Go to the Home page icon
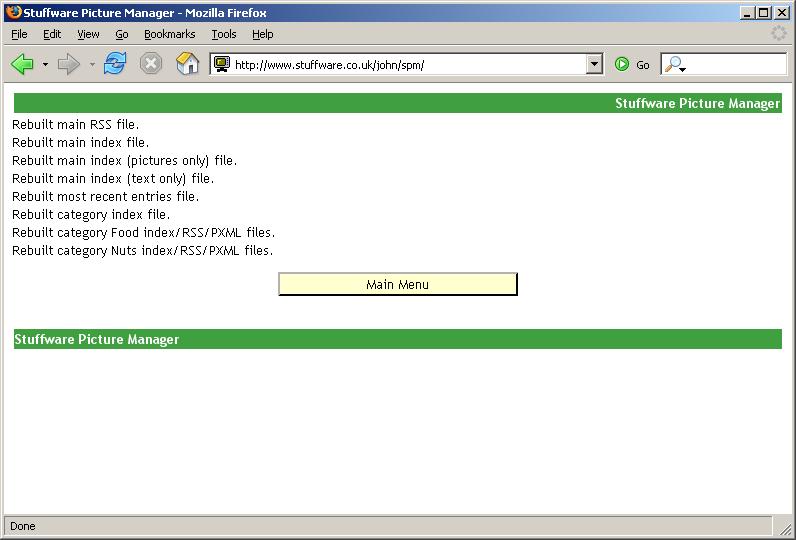Viewport: 796px width, 540px height. (x=187, y=64)
